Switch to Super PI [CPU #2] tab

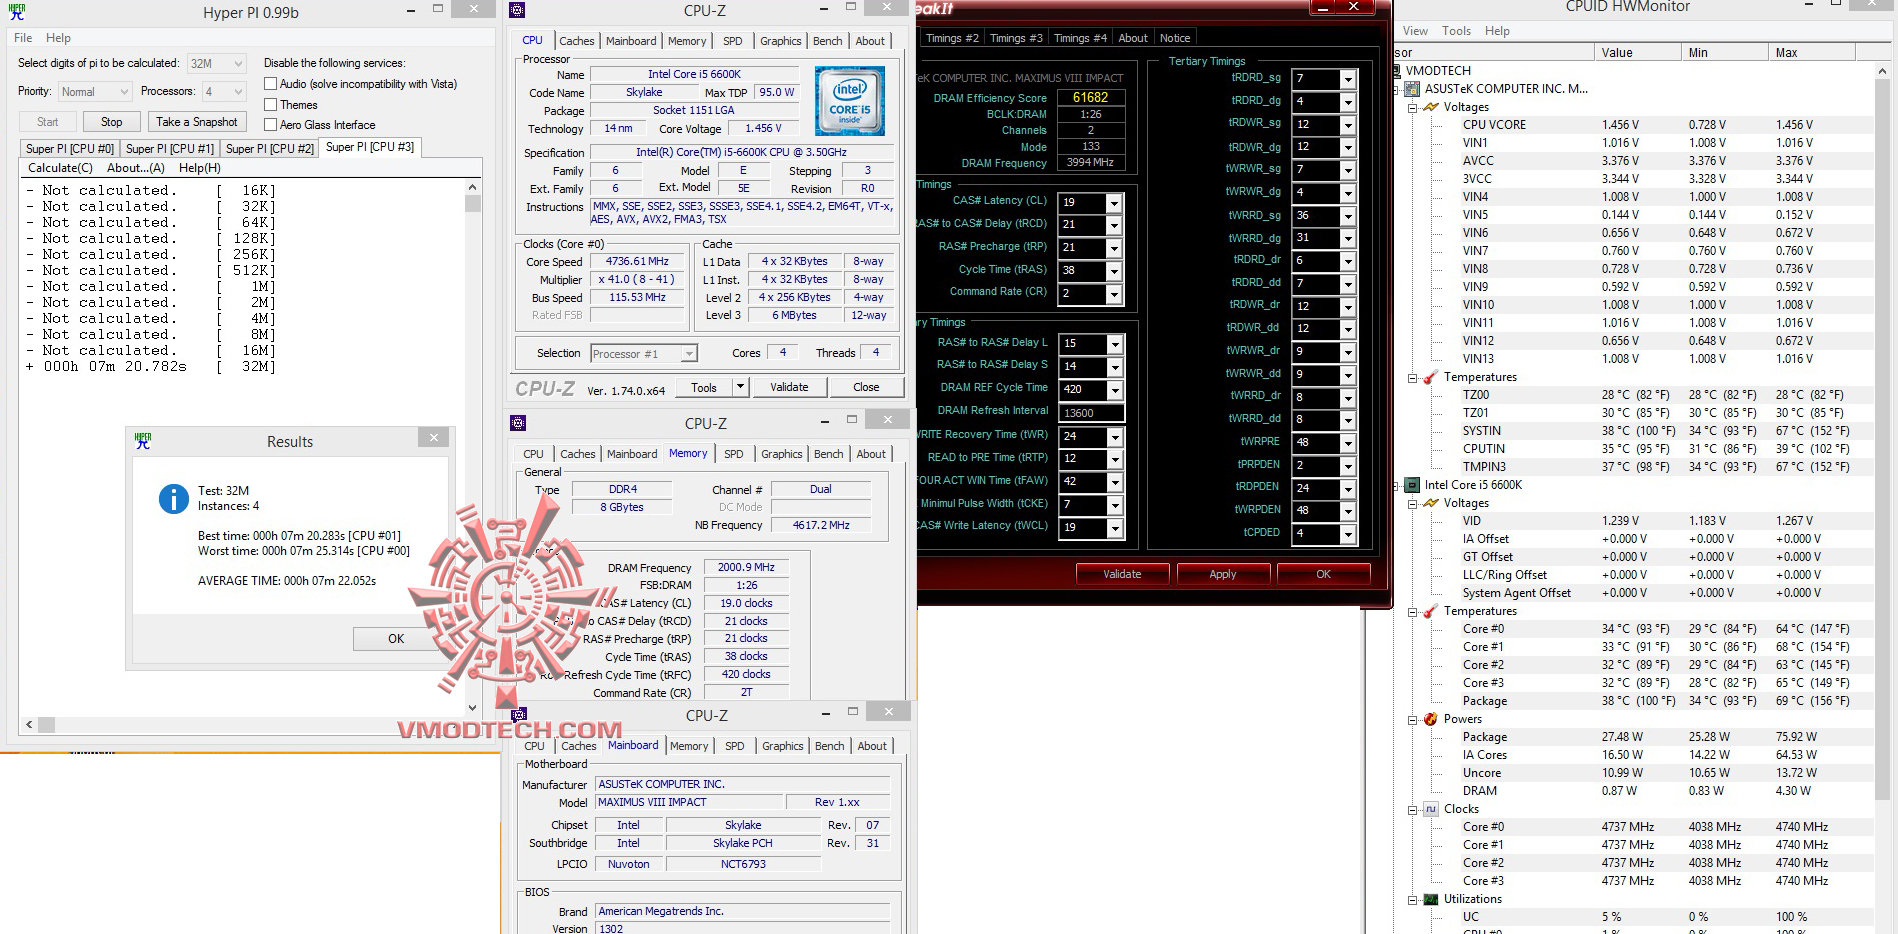tap(270, 149)
